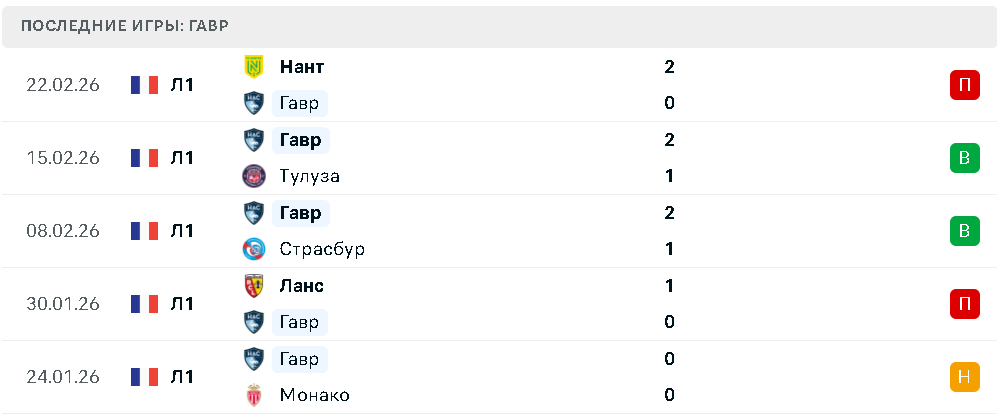Image resolution: width=997 pixels, height=418 pixels.
Task: Click French flag icon beside 24.01.26
Action: (x=144, y=377)
